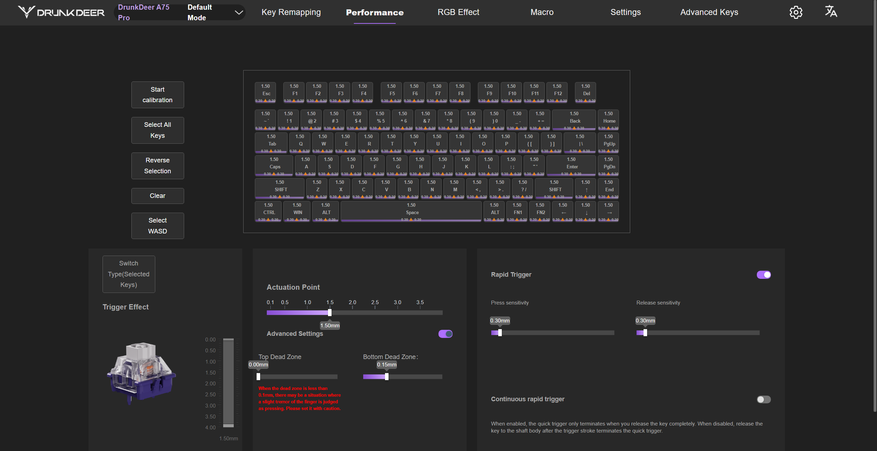Click the language translation icon
Viewport: 877px width, 451px height.
click(831, 12)
